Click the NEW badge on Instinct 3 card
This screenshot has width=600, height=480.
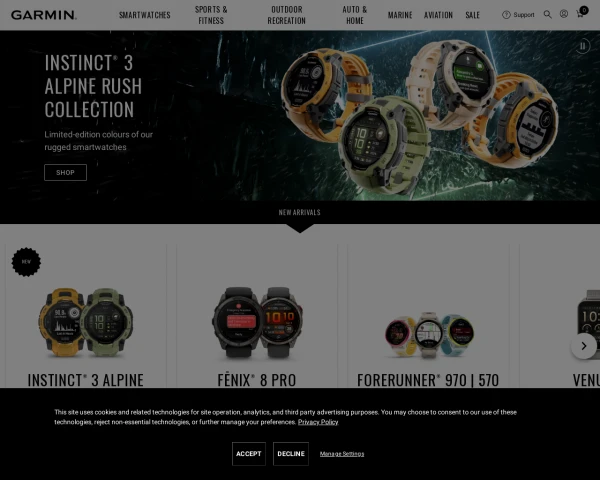coord(26,262)
